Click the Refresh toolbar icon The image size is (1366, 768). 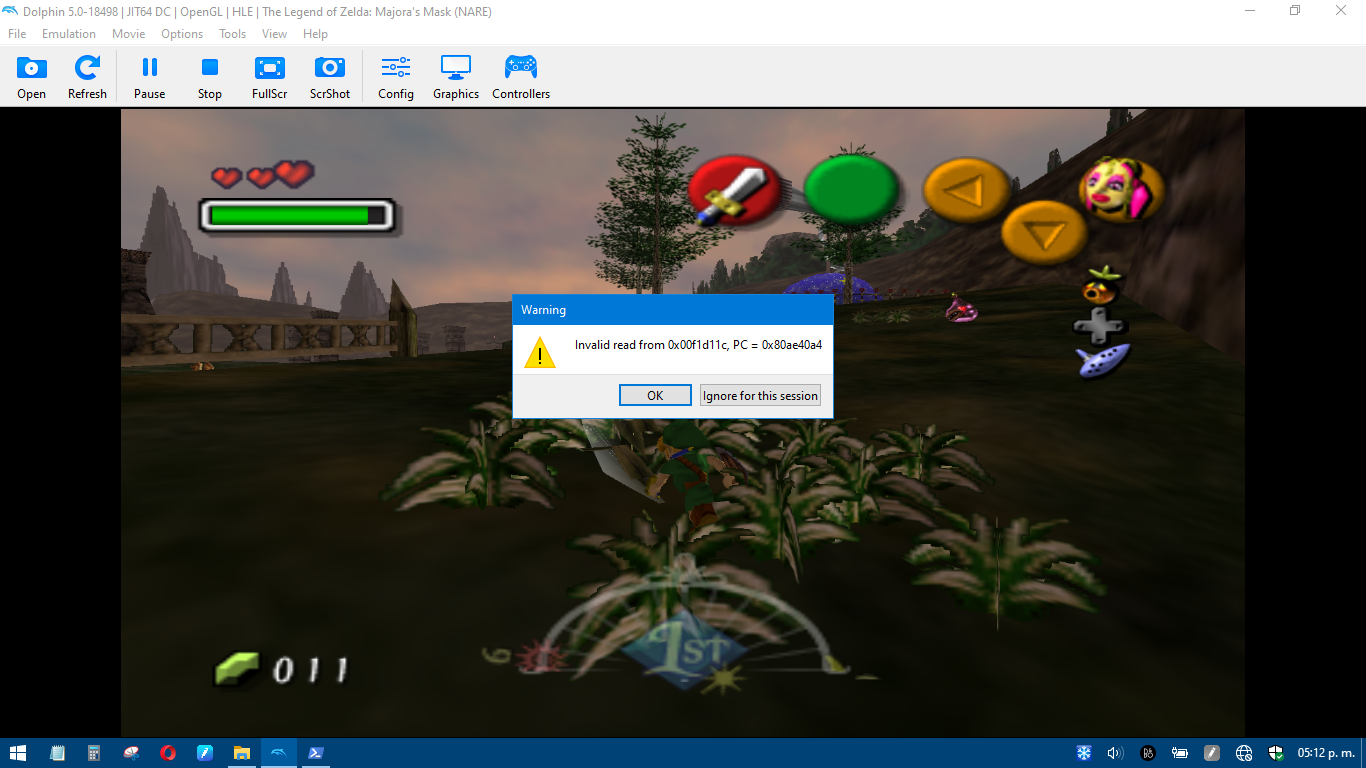point(87,77)
